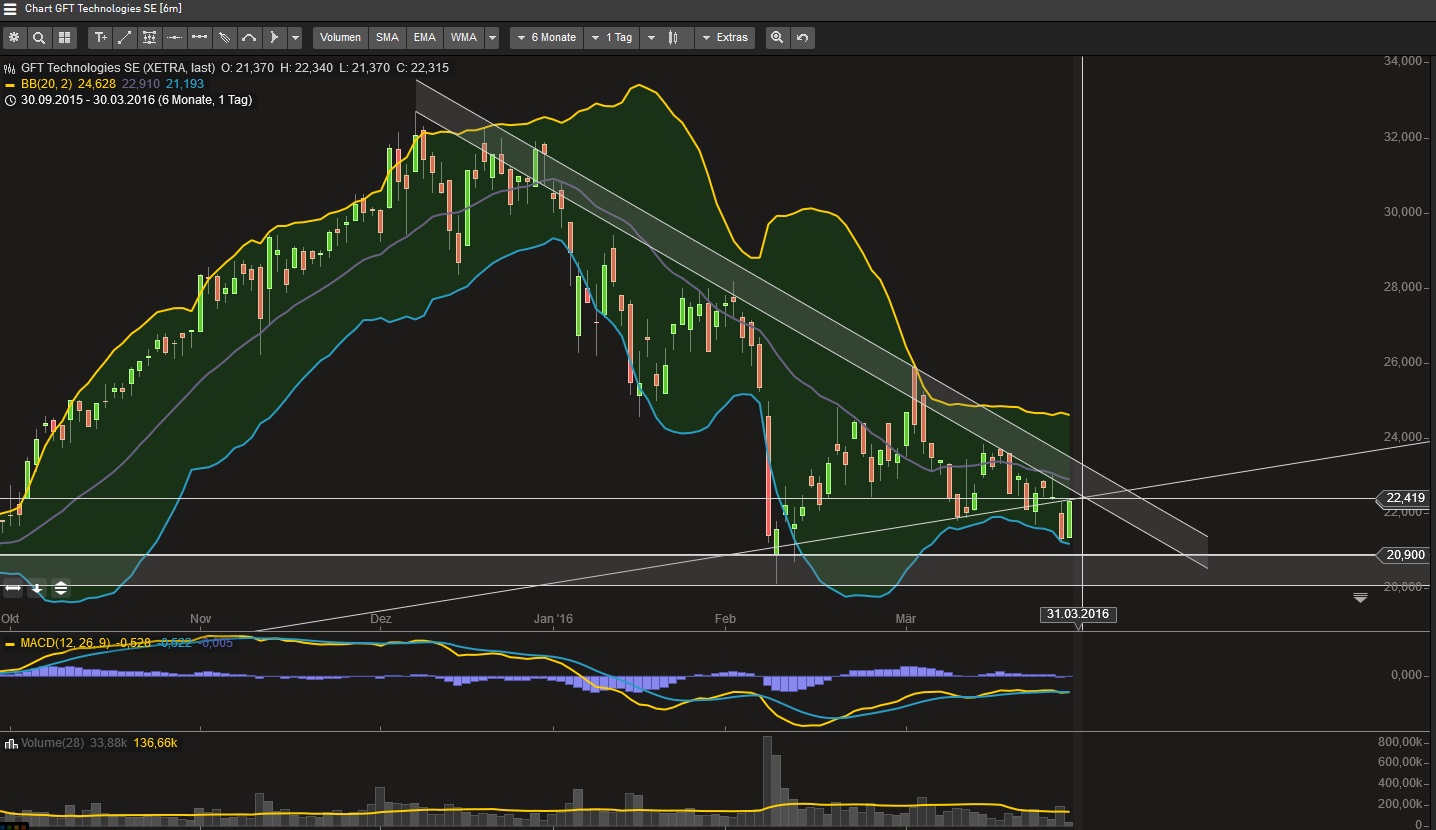Click the zoom-in magnifier icon
1436x830 pixels.
click(777, 38)
